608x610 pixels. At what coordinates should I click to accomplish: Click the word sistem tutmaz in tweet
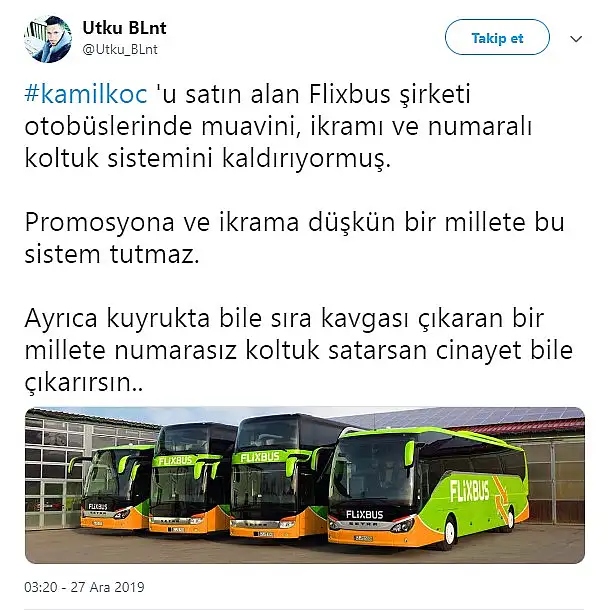coord(112,254)
